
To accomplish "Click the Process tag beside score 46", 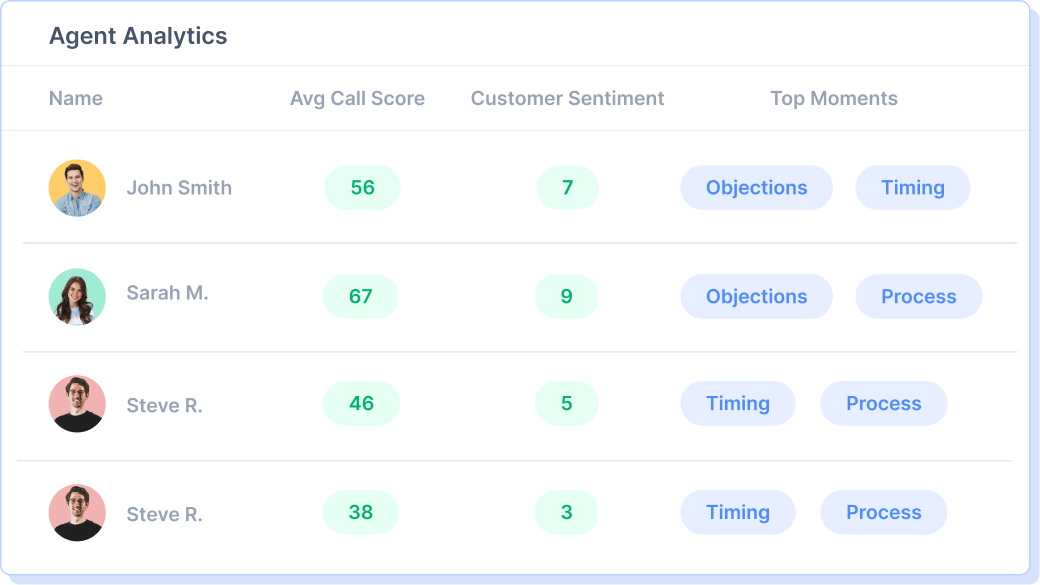I will pos(884,403).
